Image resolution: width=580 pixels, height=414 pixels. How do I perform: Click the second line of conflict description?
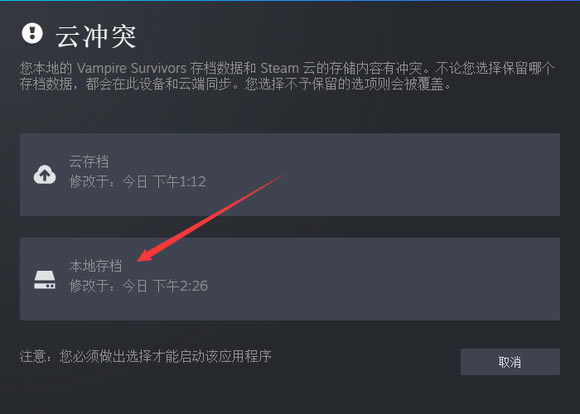pos(236,84)
